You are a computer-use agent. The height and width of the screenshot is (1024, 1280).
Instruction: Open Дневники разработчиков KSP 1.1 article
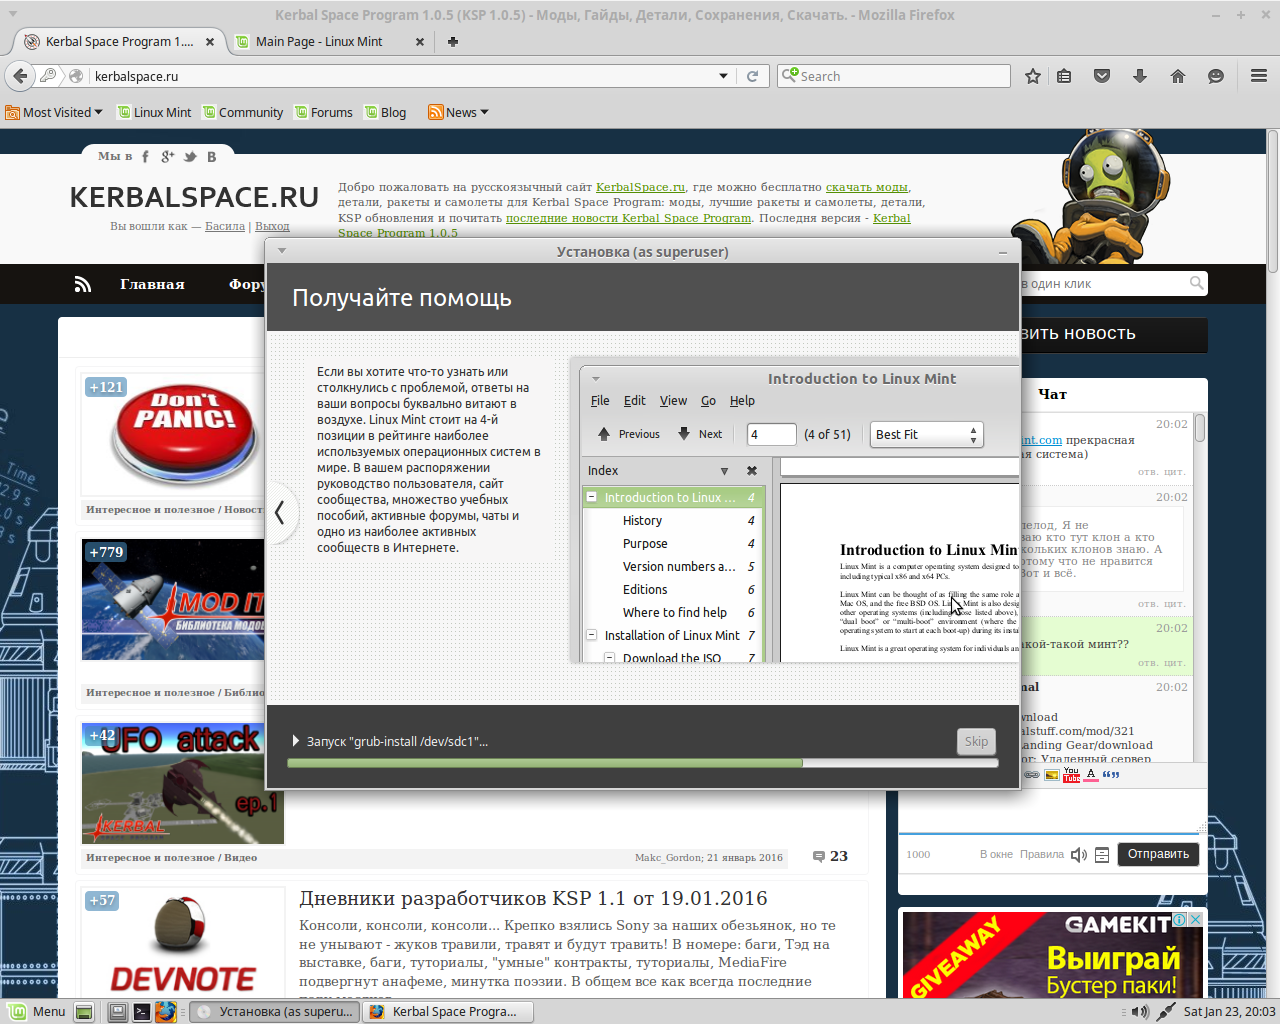click(x=533, y=898)
